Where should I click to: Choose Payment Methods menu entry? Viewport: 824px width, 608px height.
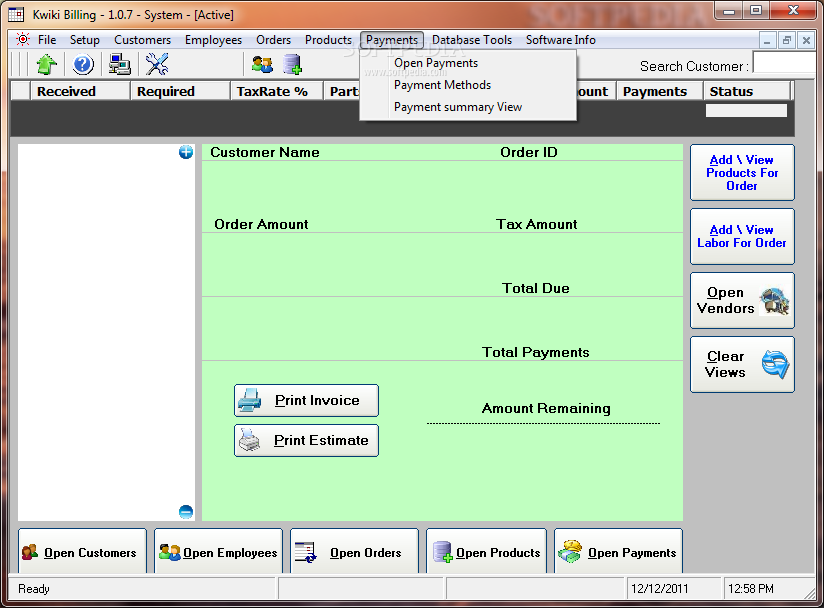pyautogui.click(x=468, y=85)
